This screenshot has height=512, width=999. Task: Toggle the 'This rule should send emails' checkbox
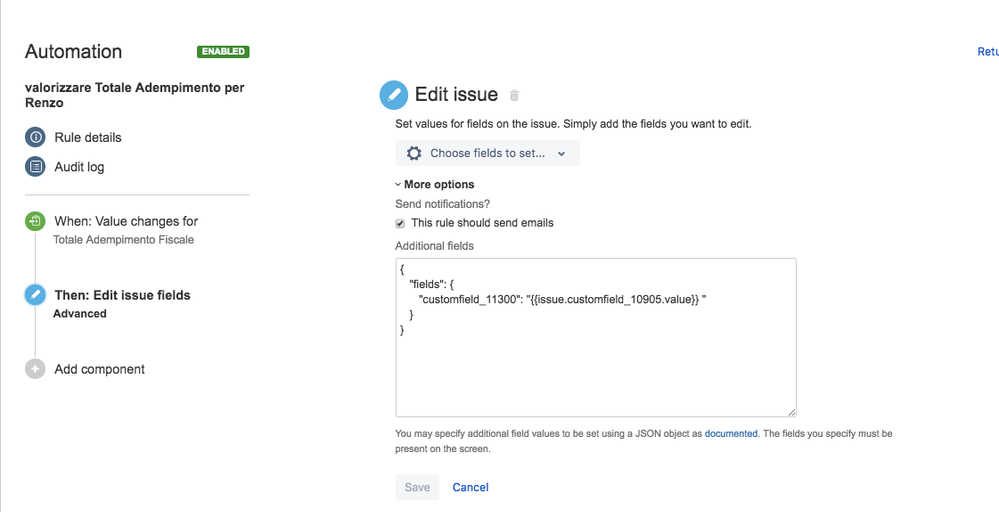click(x=401, y=223)
